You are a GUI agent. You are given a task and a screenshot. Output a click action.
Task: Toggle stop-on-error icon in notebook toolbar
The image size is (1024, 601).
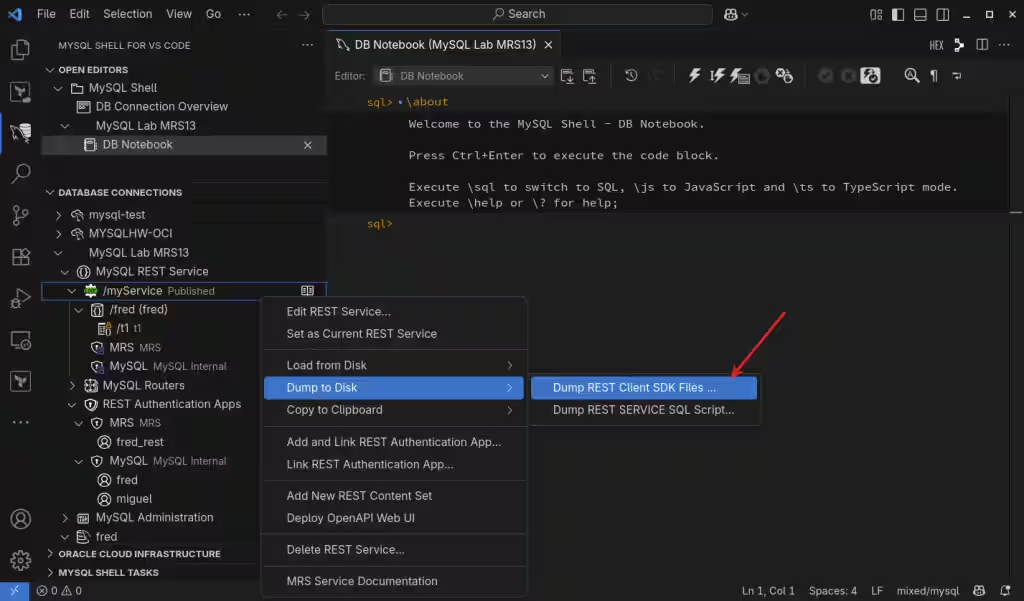tap(784, 76)
